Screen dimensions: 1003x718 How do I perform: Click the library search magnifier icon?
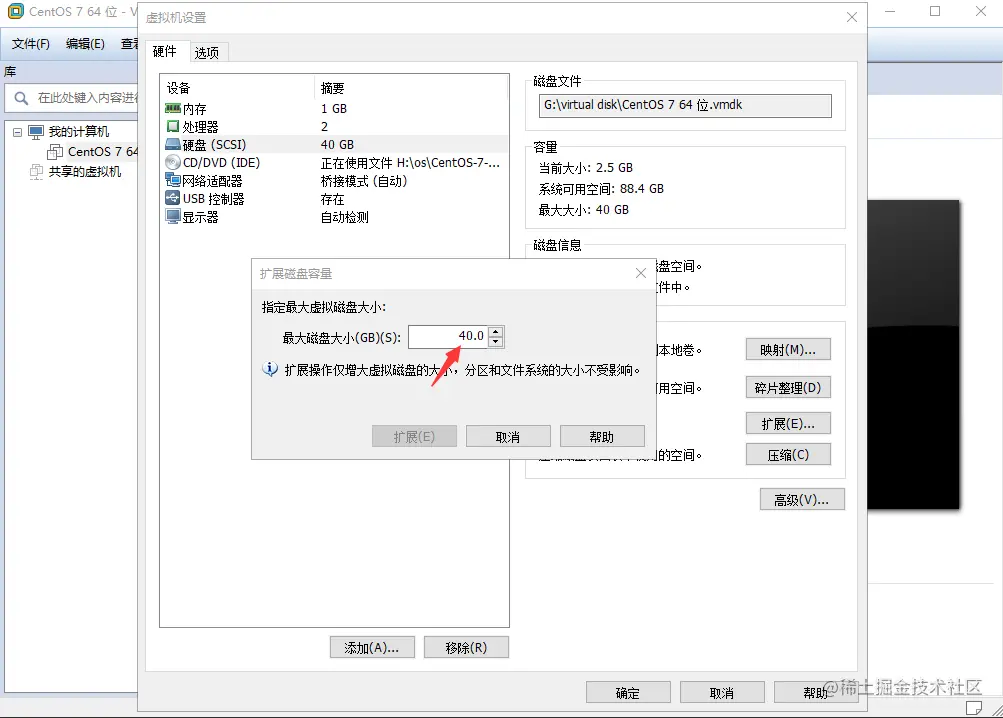[x=21, y=98]
